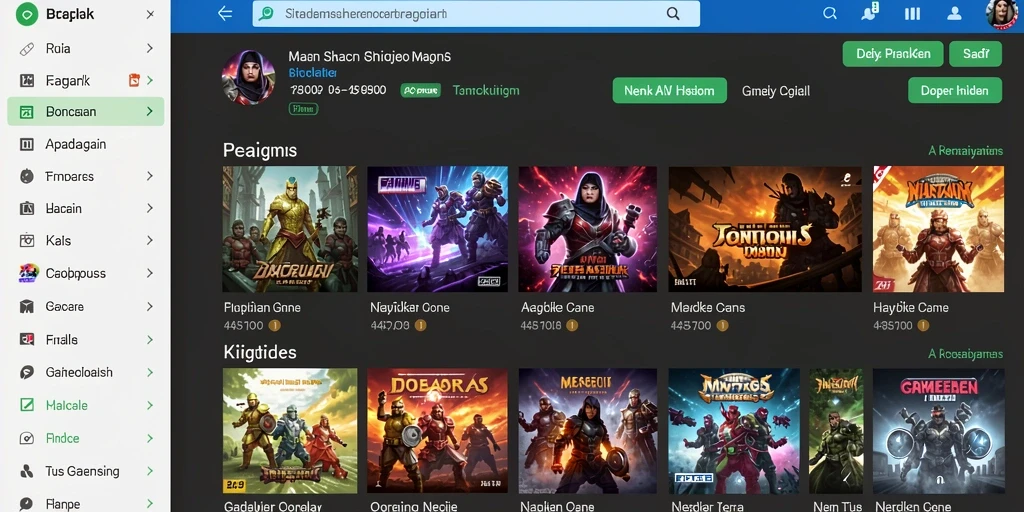Open the library columns icon in header
1024x512 pixels.
click(912, 14)
